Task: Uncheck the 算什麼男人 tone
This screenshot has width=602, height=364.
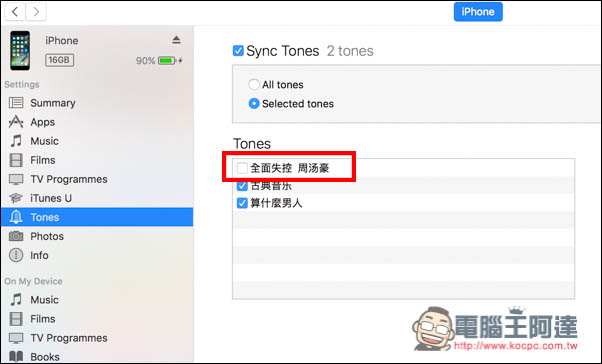Action: [242, 203]
